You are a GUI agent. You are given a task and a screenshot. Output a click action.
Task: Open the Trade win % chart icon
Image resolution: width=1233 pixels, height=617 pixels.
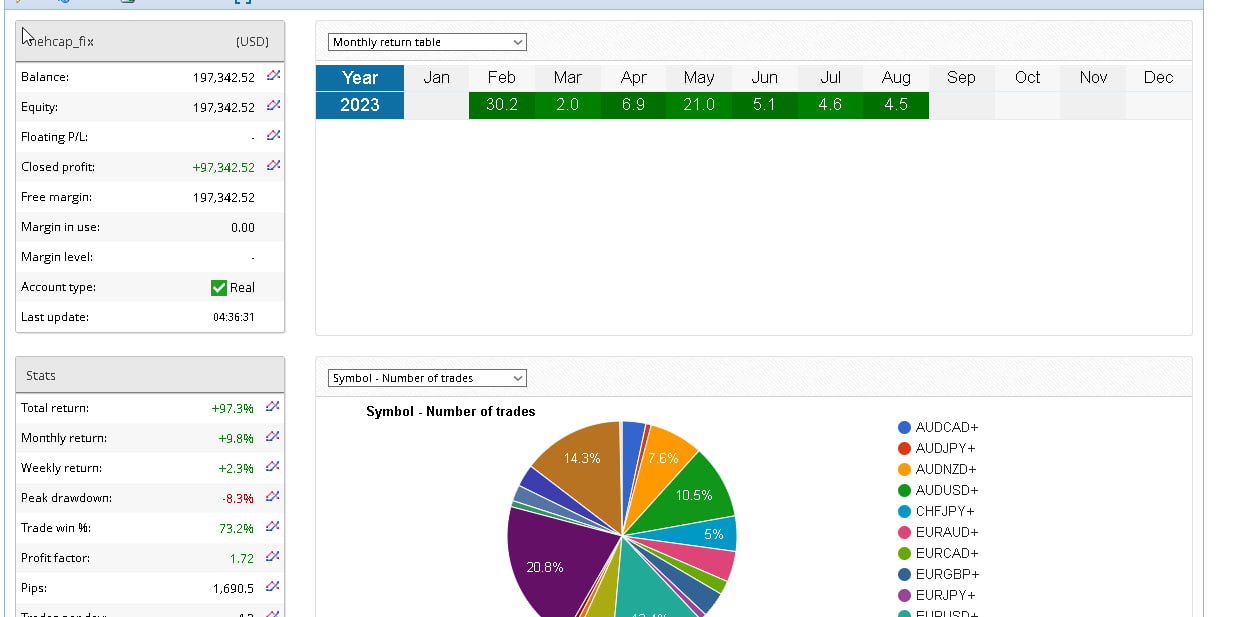click(273, 527)
